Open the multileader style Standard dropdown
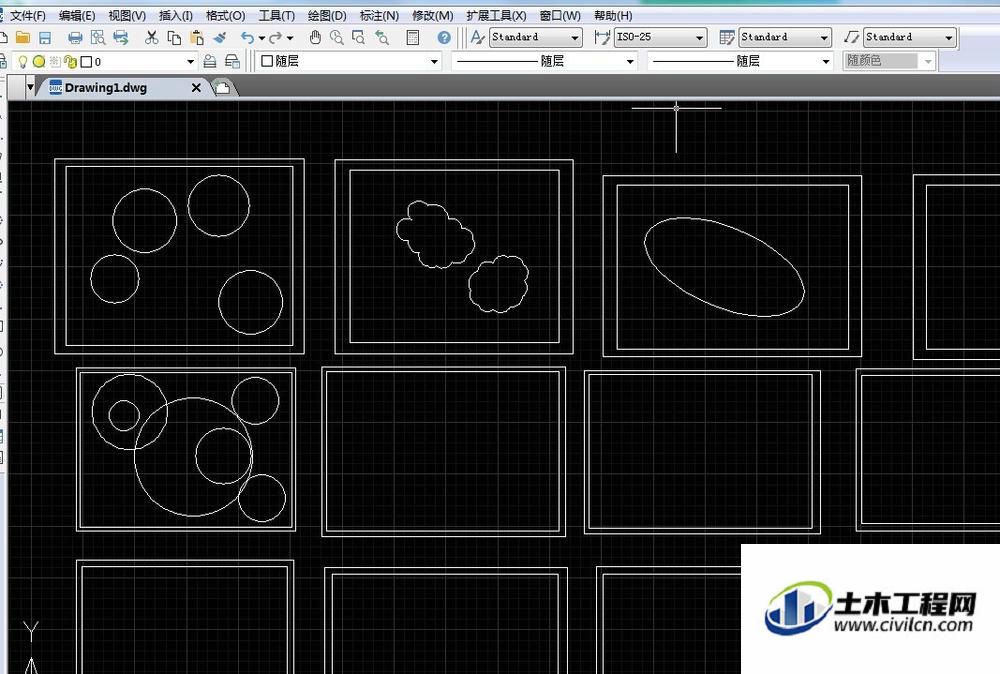The width and height of the screenshot is (1000, 674). 910,38
